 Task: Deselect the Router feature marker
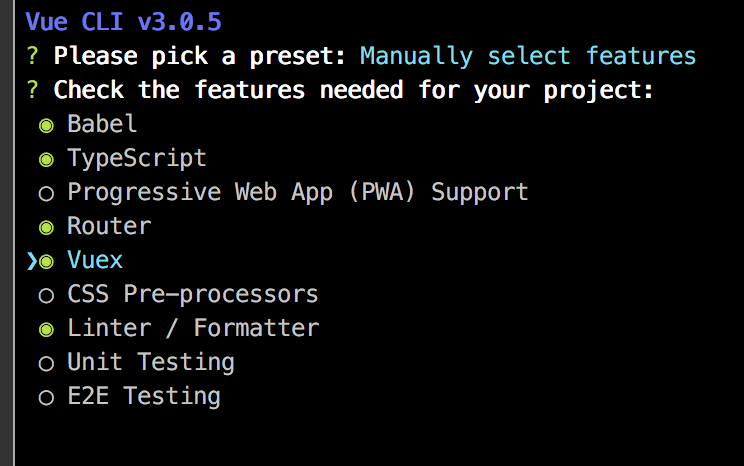(45, 227)
